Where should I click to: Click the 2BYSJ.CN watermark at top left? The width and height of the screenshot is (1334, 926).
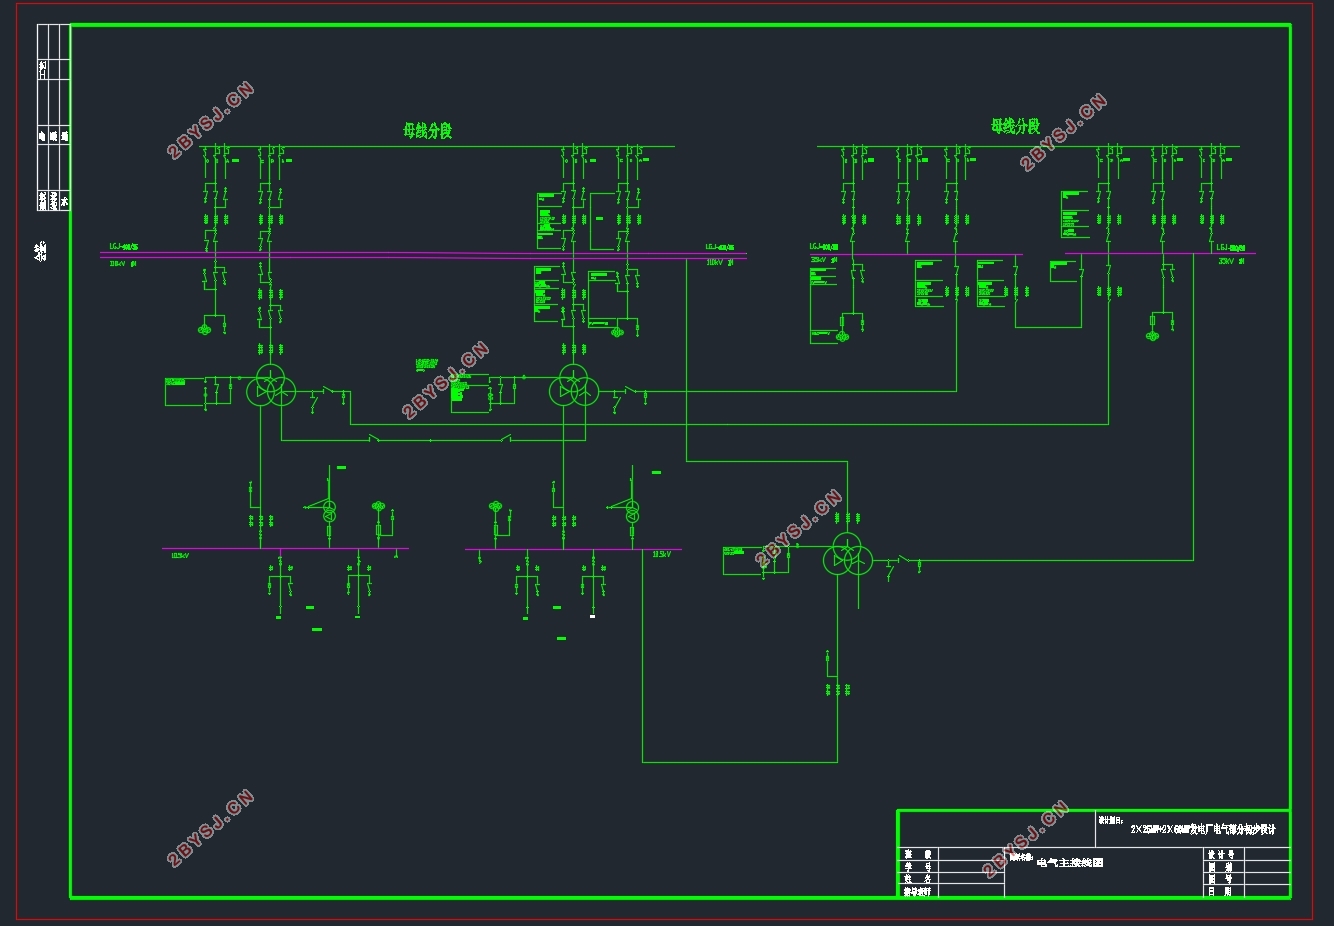coord(211,121)
